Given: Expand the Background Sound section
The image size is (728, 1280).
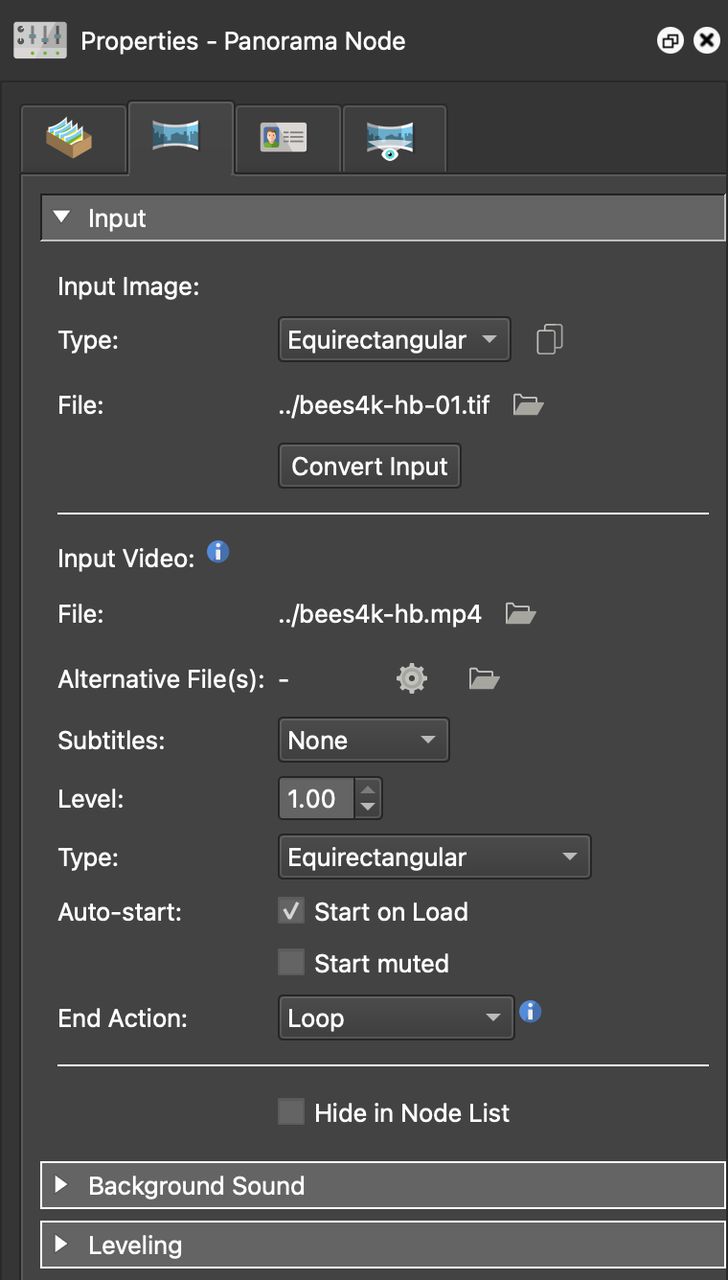Looking at the screenshot, I should pos(382,1186).
